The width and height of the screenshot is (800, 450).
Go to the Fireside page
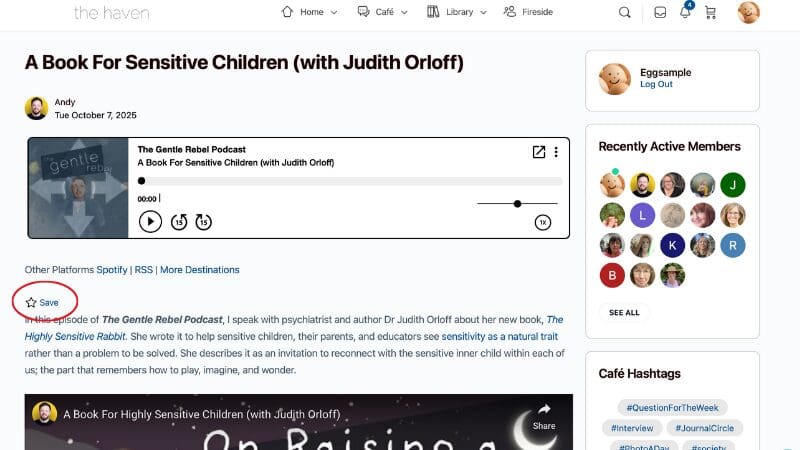click(x=528, y=12)
